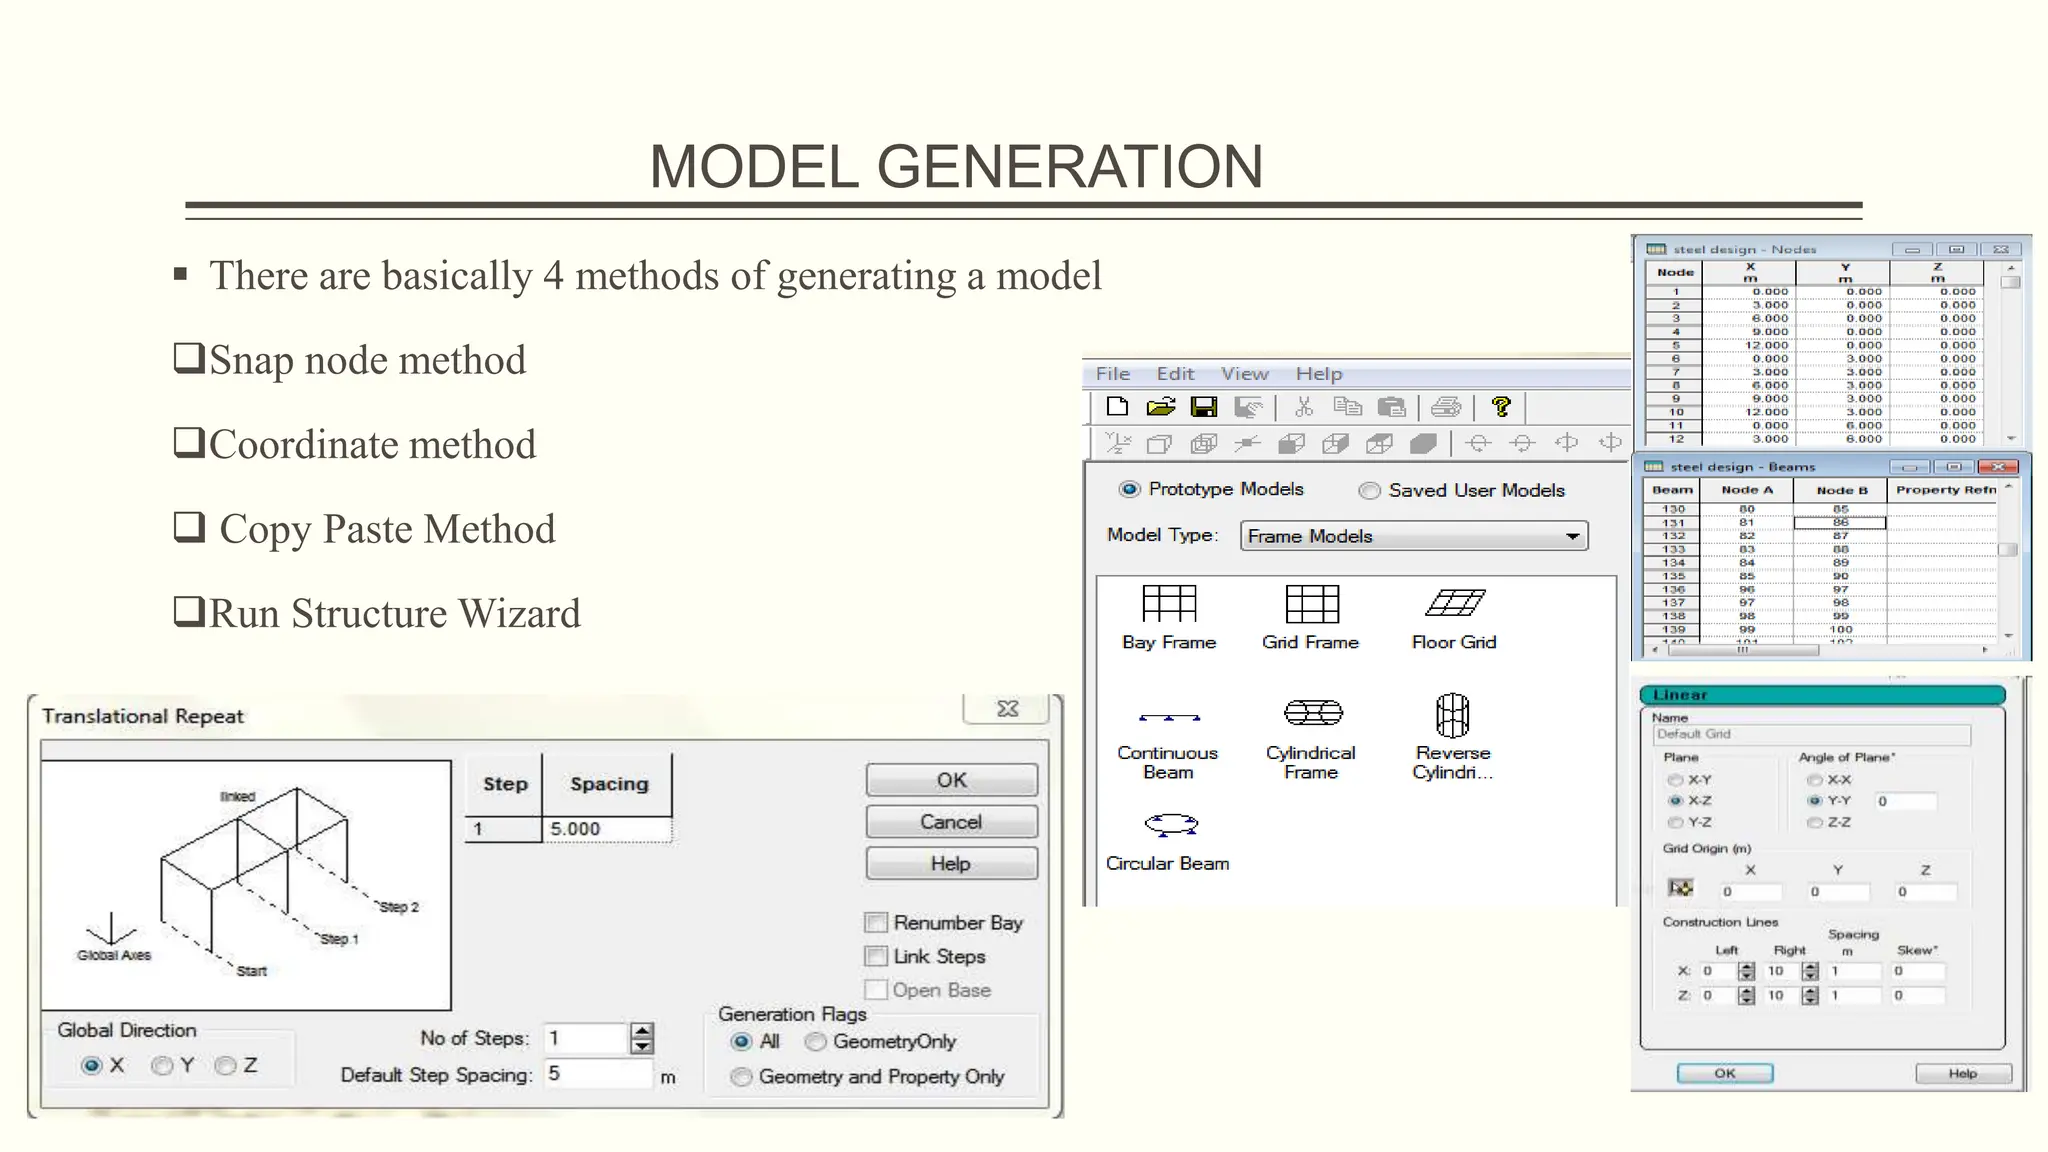
Task: Click the Save floppy disk icon
Action: (1204, 407)
